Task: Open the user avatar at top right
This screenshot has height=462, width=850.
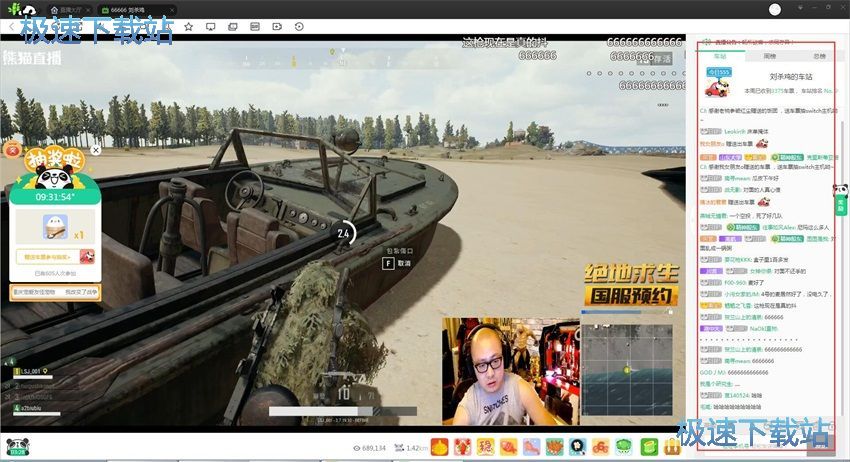Action: point(775,9)
